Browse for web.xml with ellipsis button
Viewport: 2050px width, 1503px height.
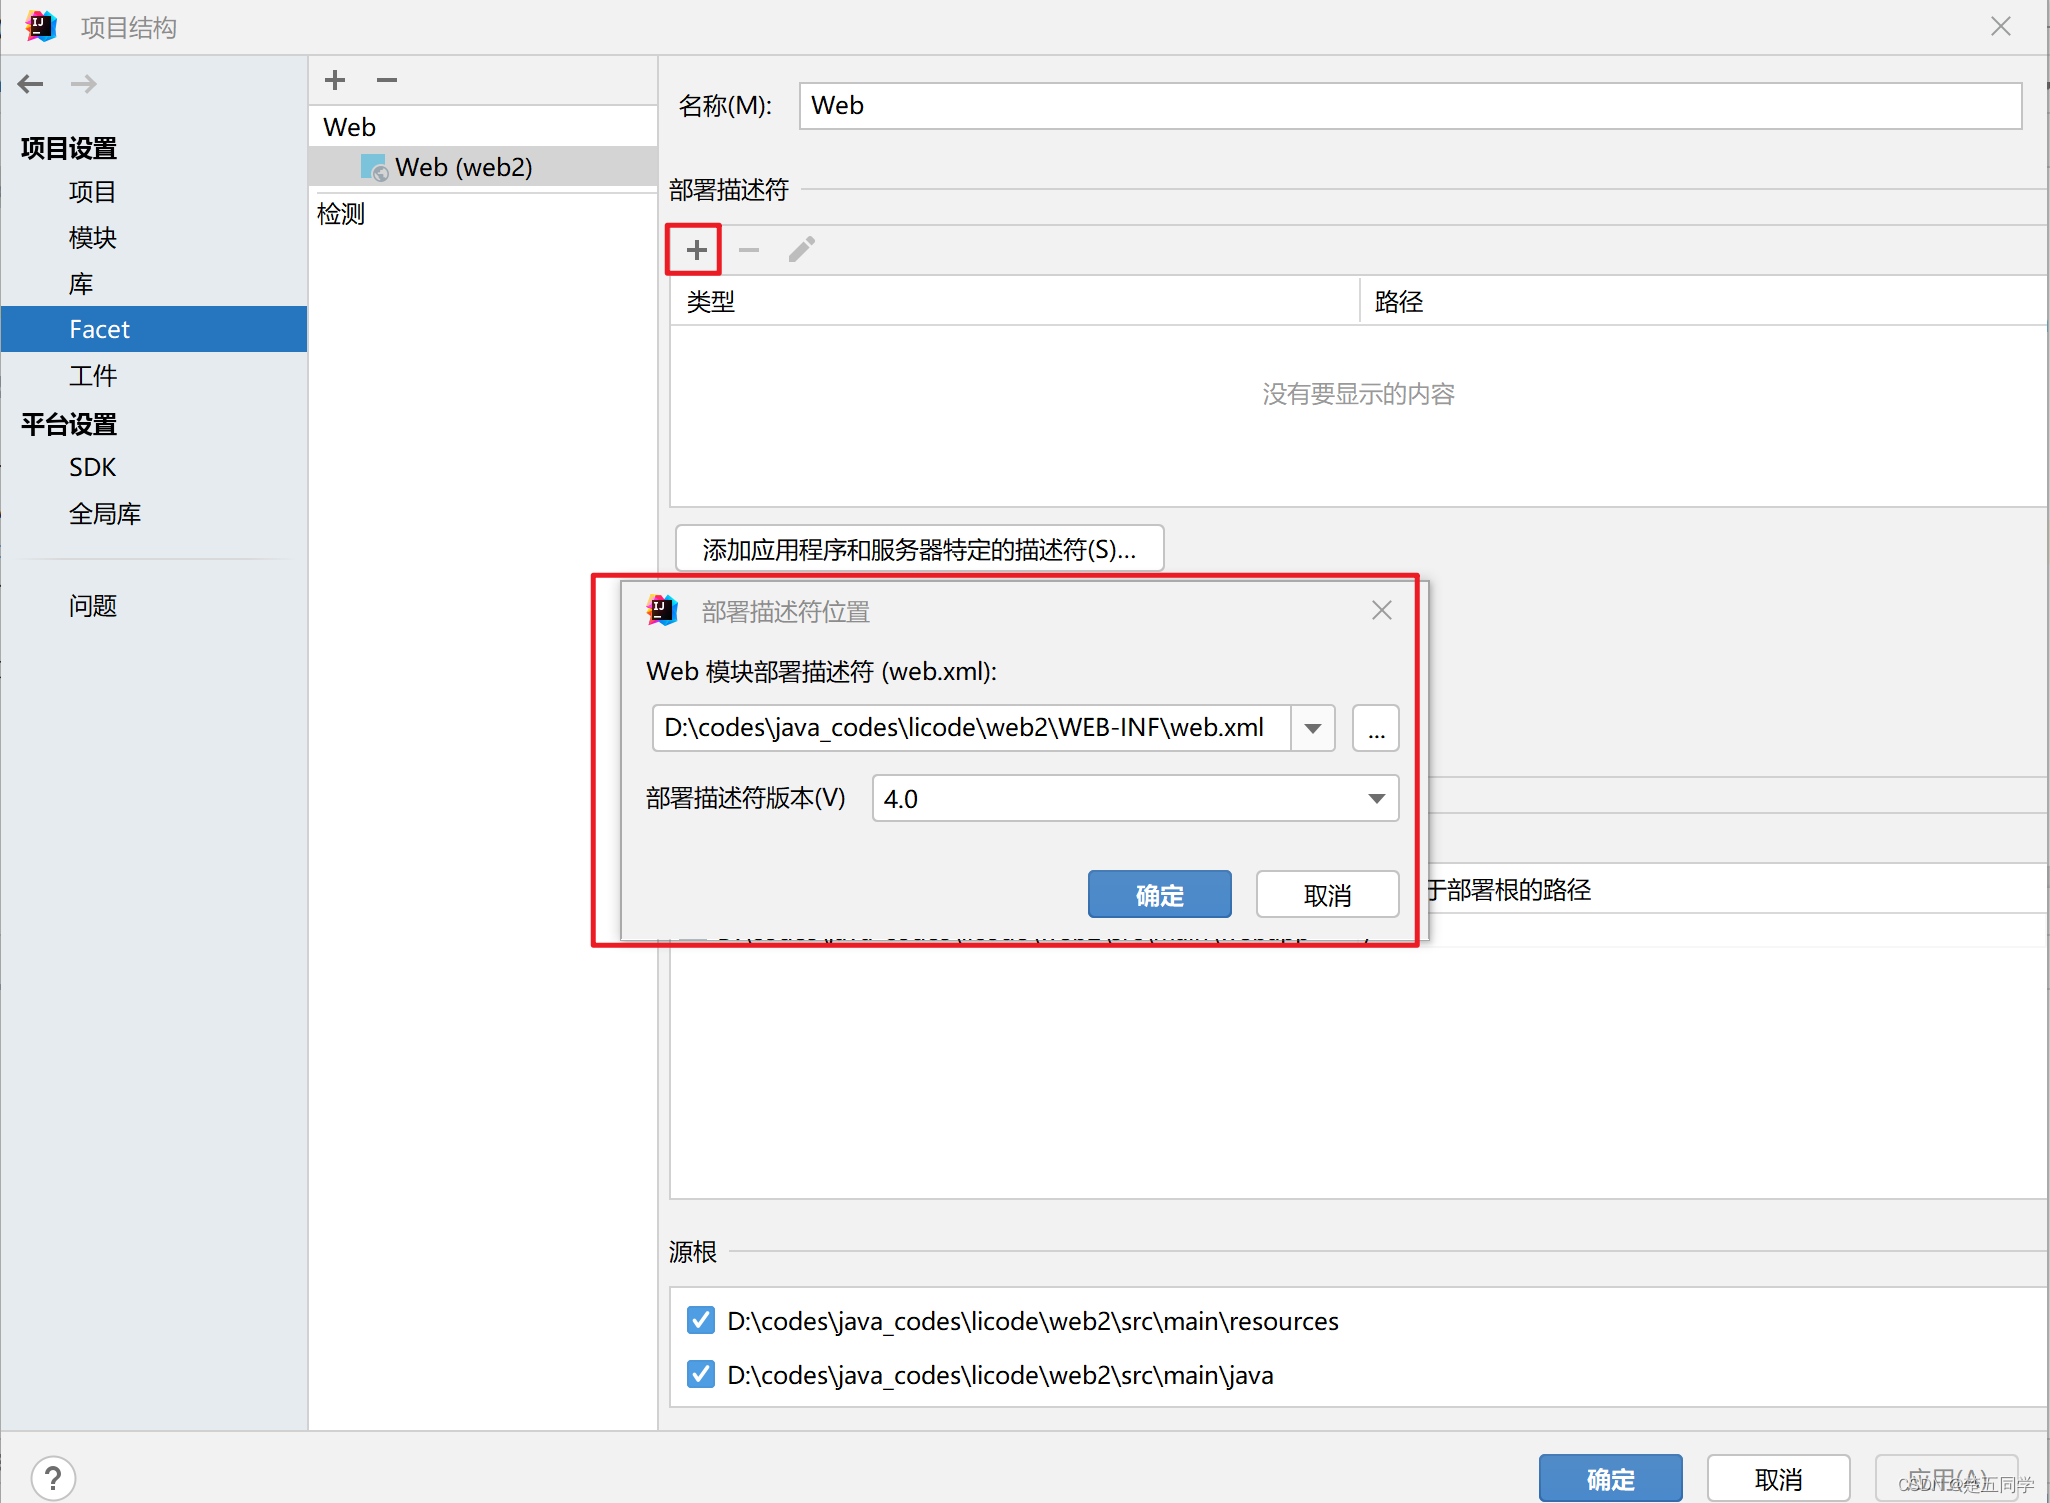point(1376,728)
